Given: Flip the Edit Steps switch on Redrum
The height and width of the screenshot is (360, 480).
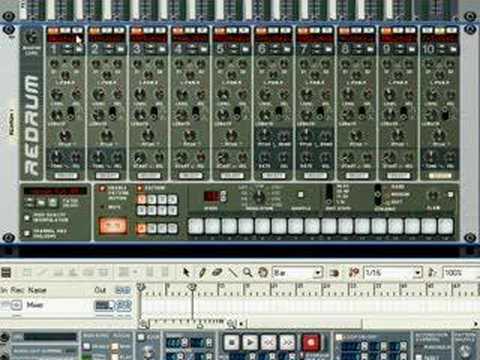Looking at the screenshot, I should tap(329, 194).
